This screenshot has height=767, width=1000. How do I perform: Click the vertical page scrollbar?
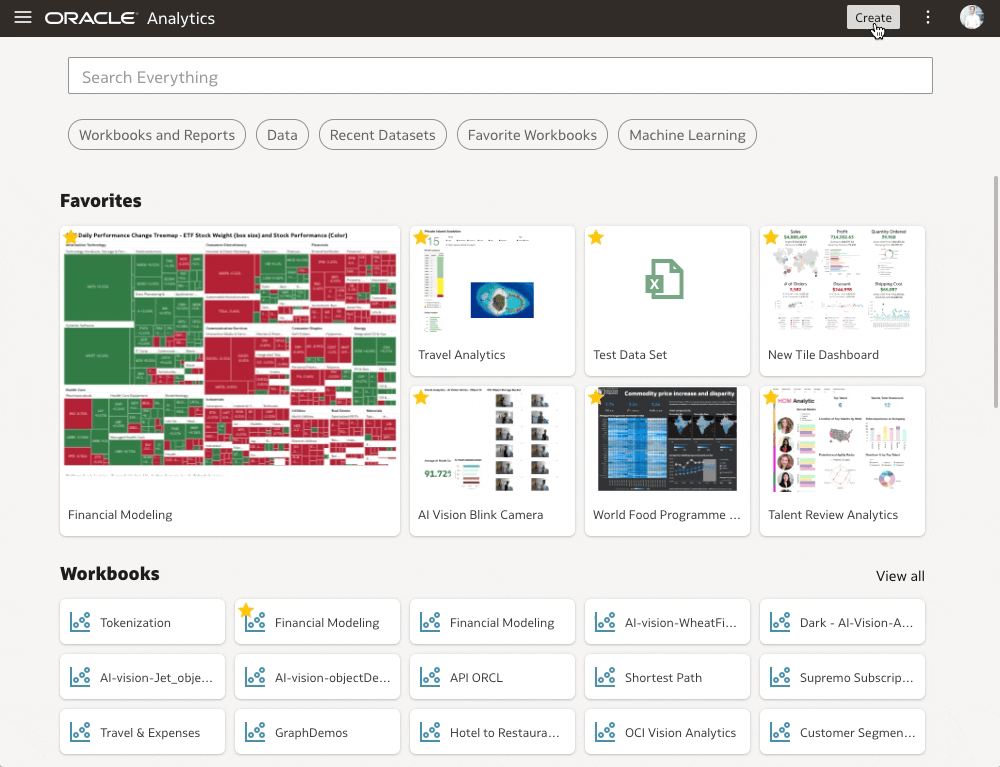996,291
